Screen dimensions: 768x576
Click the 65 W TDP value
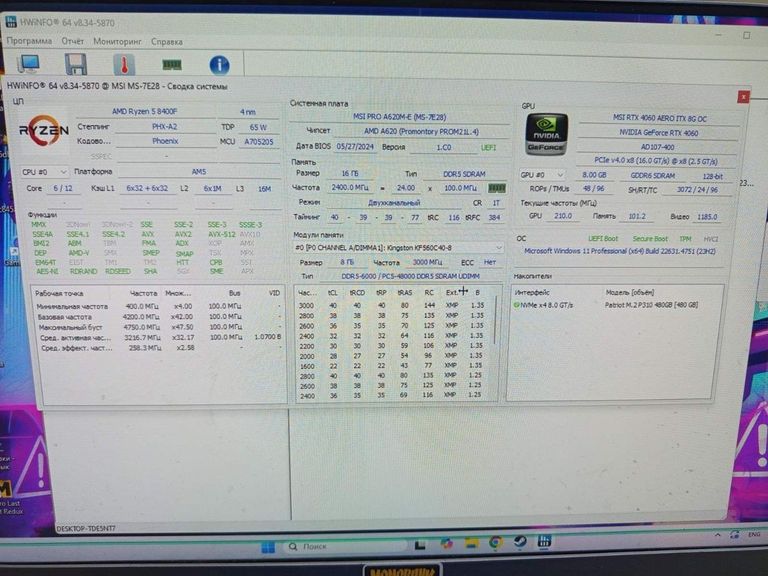[x=258, y=127]
